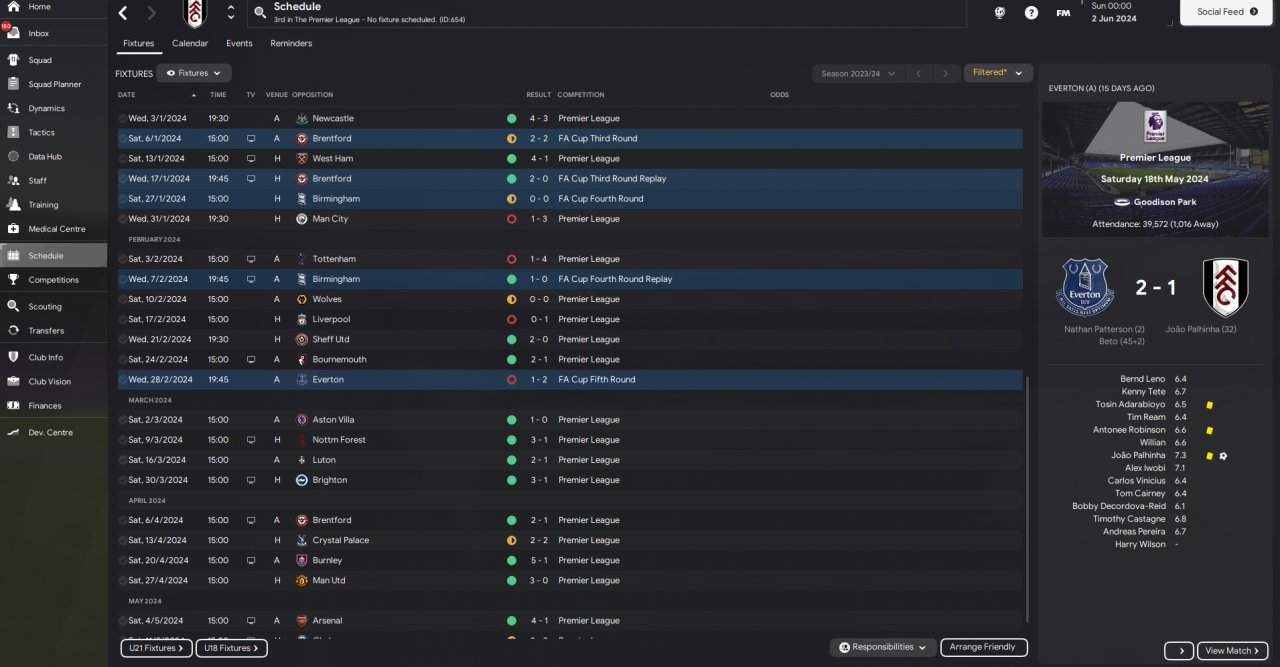
Task: Open the Tactics sidebar icon
Action: pyautogui.click(x=13, y=132)
